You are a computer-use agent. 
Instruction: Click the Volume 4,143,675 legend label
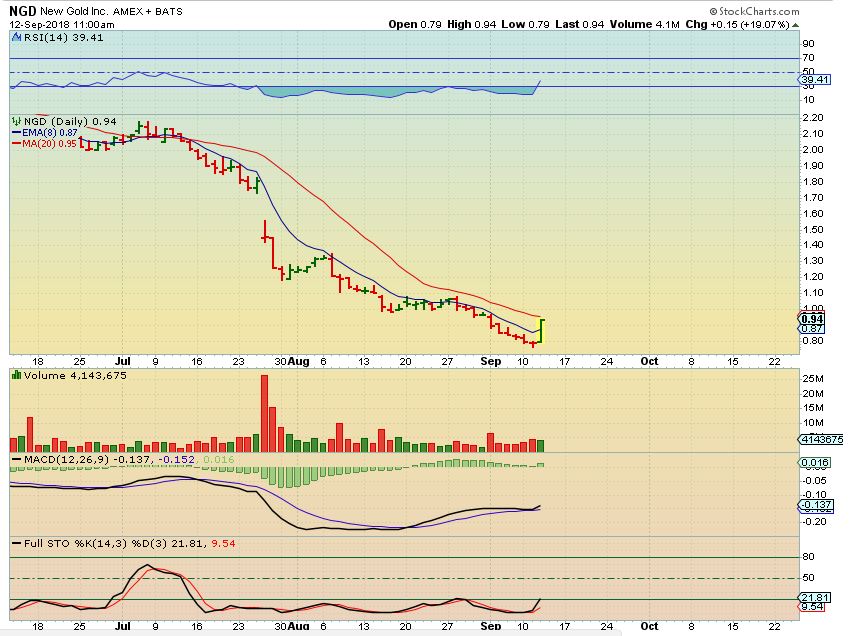pos(75,375)
